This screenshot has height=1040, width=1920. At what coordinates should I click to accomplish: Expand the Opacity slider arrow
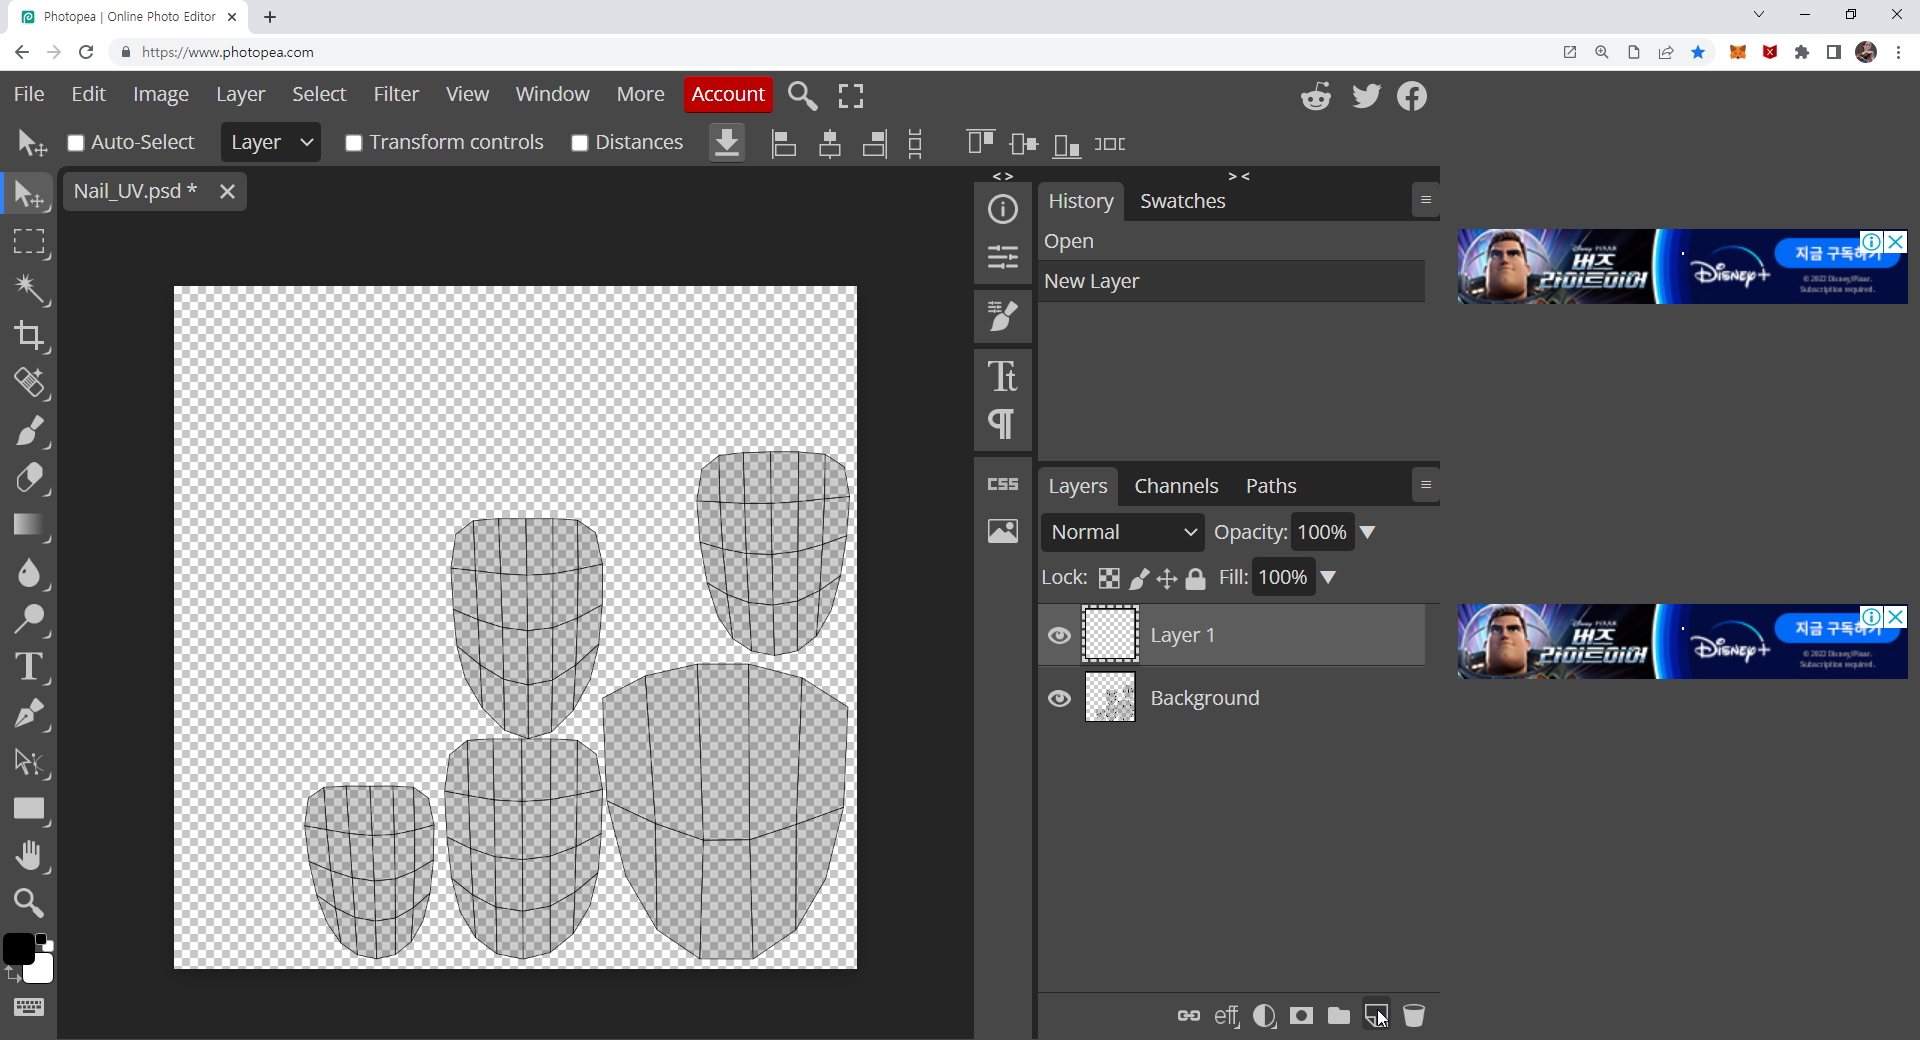pos(1367,532)
